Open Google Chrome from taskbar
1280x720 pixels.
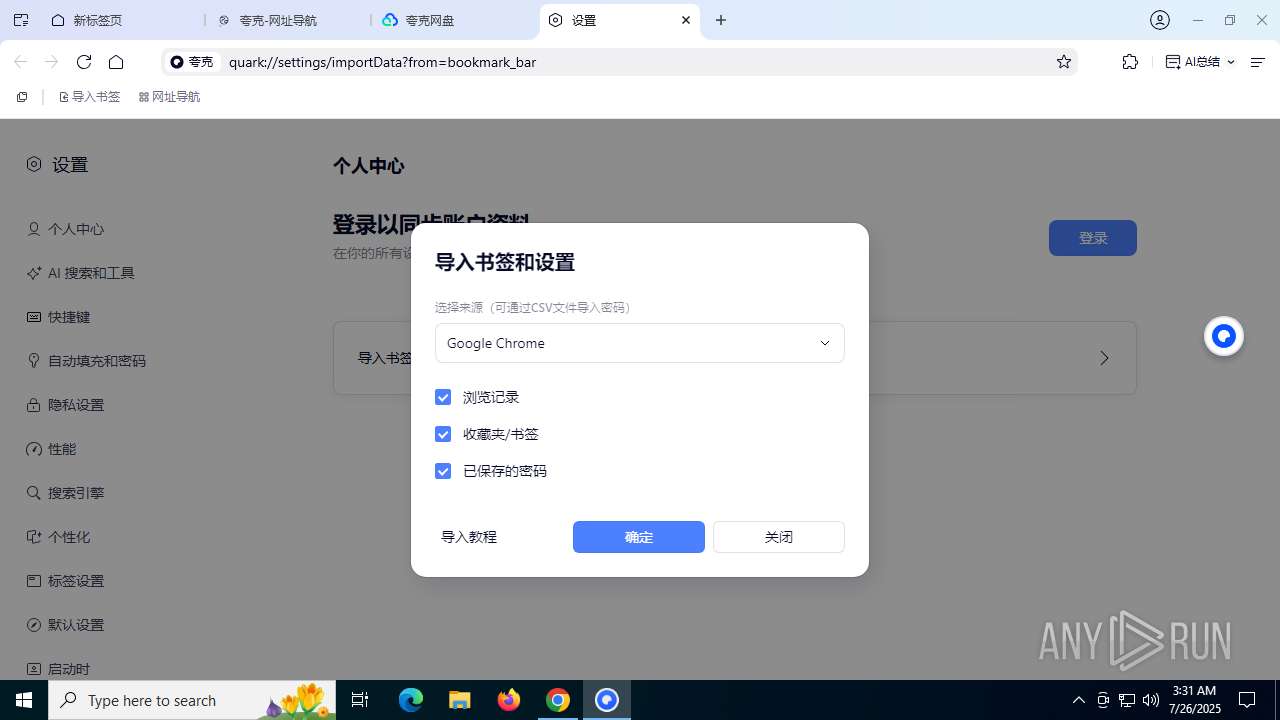pyautogui.click(x=558, y=700)
